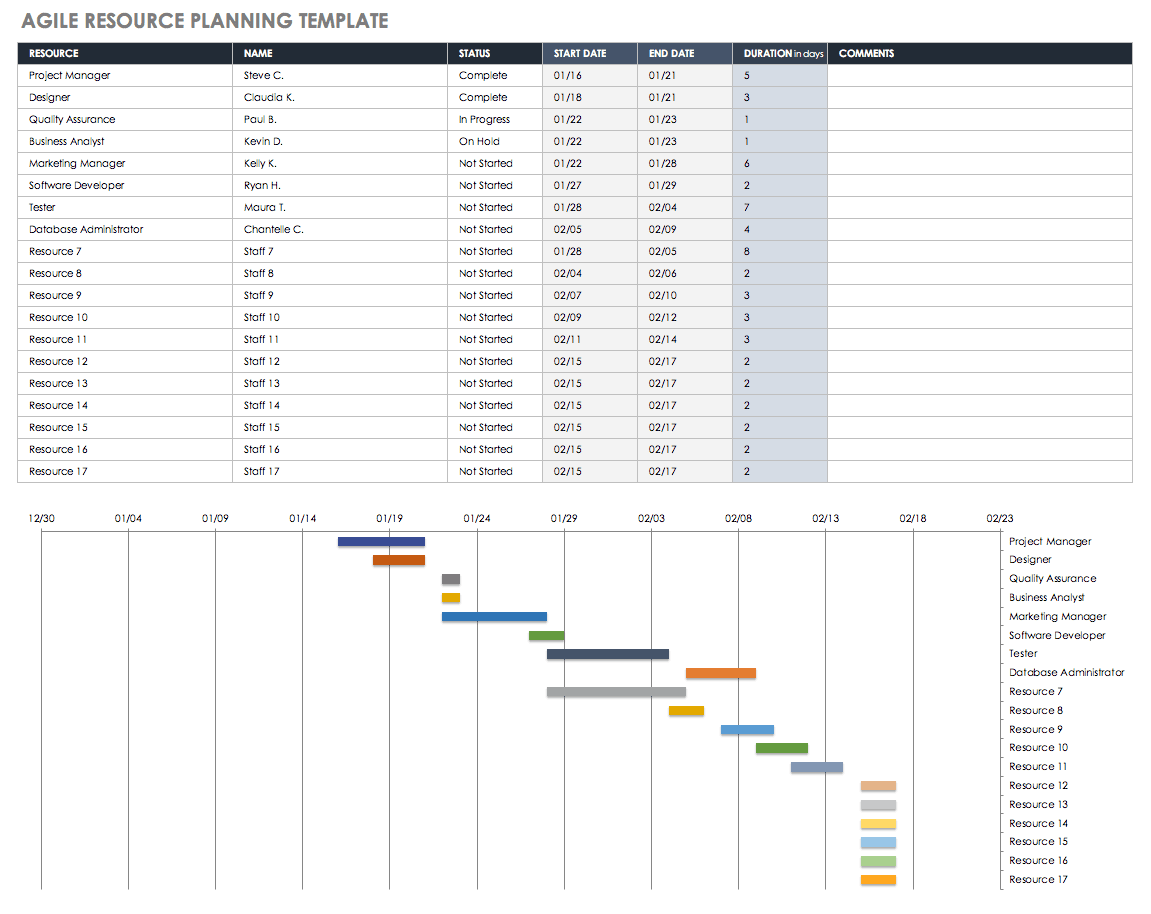This screenshot has height=914, width=1151.
Task: Select the orange Designer bar on the chart
Action: point(400,560)
